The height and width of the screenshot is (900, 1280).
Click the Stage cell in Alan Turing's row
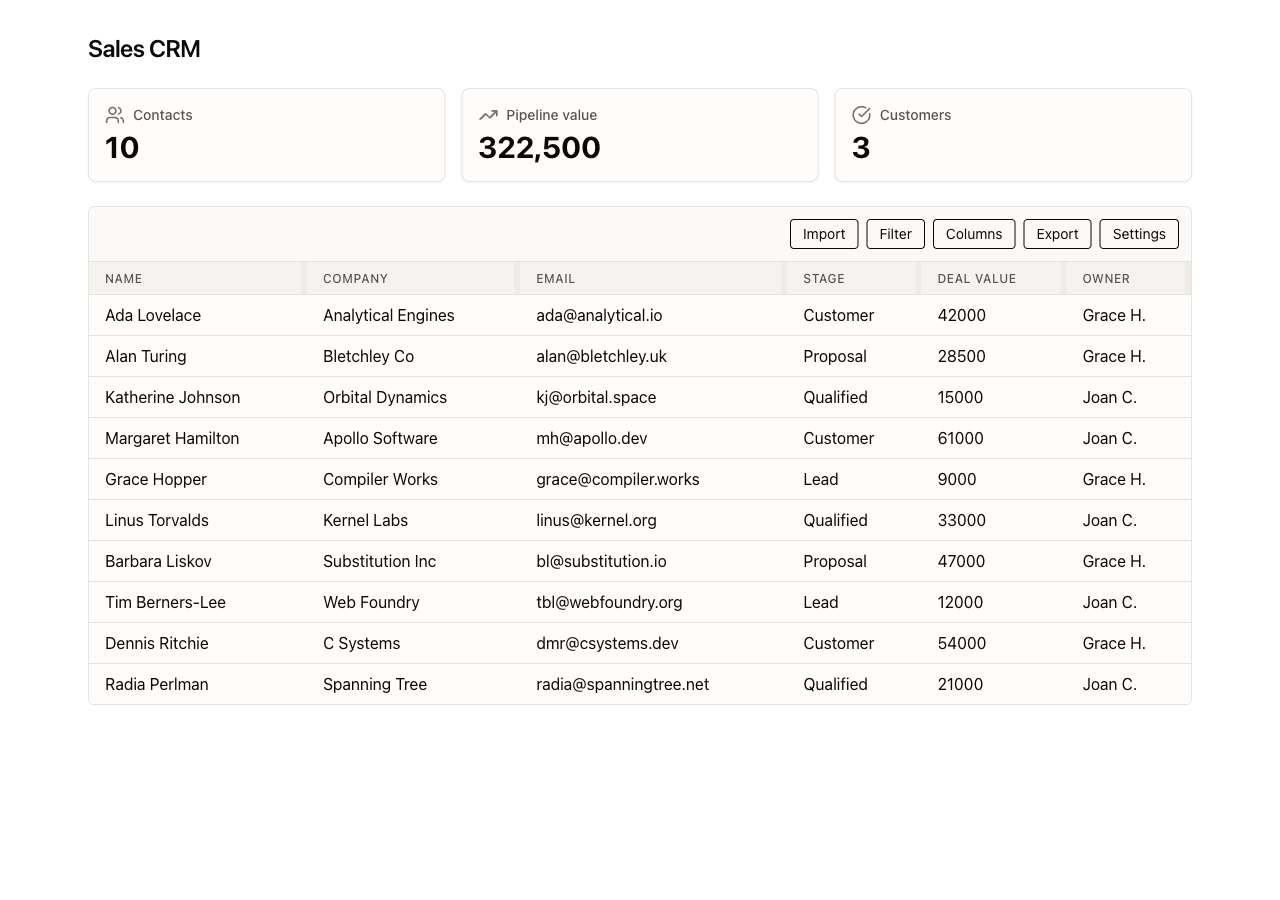[854, 356]
